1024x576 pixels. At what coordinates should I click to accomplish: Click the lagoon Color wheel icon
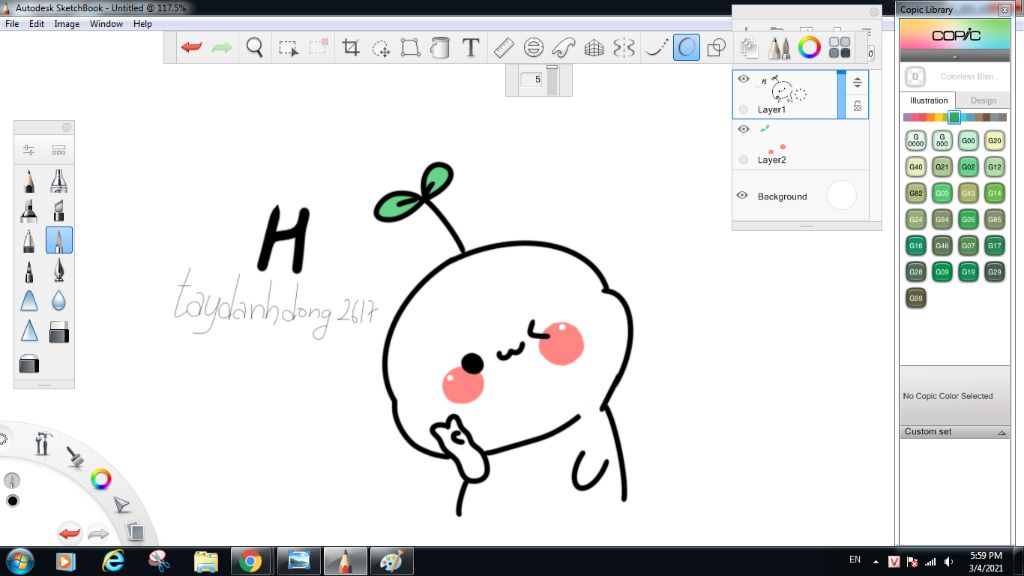tap(101, 479)
